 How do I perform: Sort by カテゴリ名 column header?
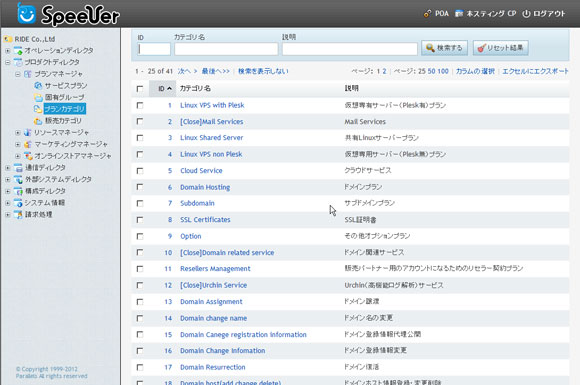coord(195,88)
